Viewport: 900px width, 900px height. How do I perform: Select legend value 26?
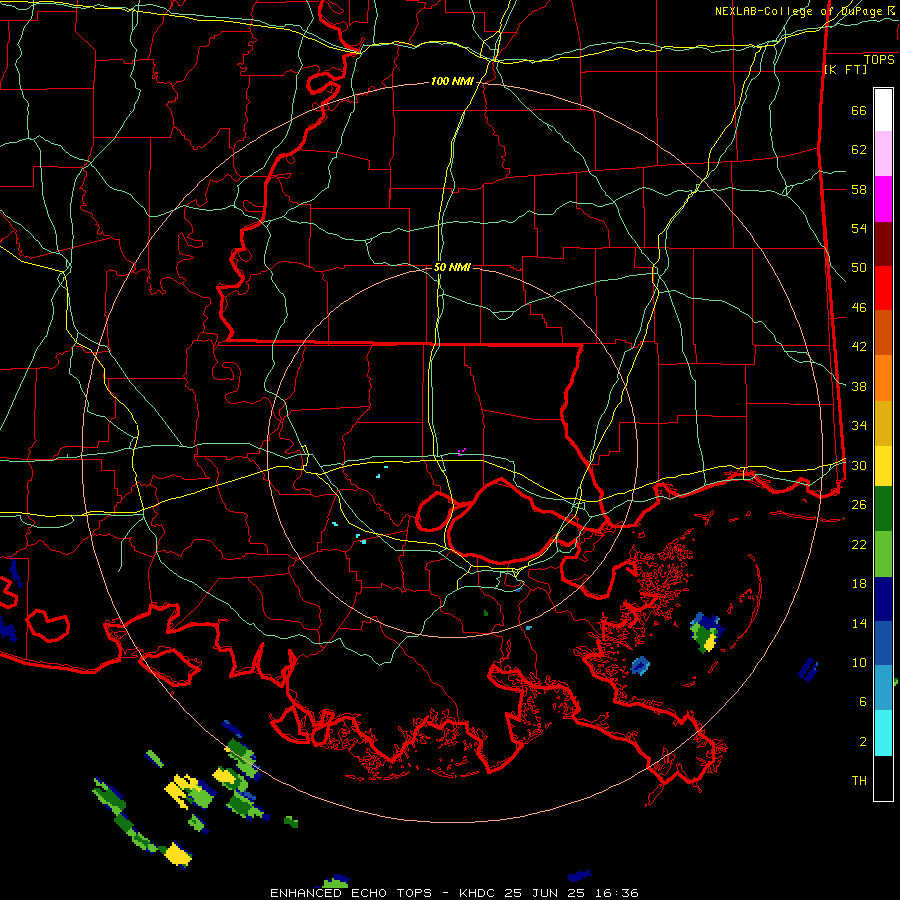click(x=859, y=505)
